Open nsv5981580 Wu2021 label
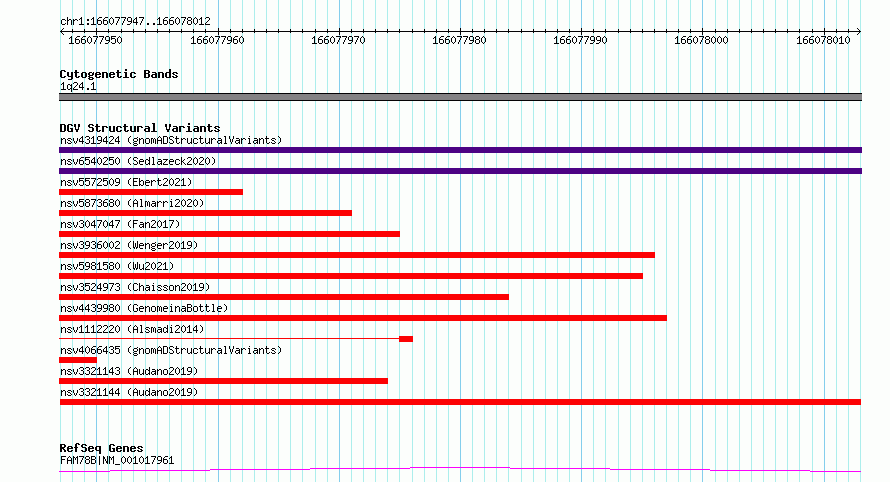This screenshot has width=890, height=482. click(x=117, y=266)
